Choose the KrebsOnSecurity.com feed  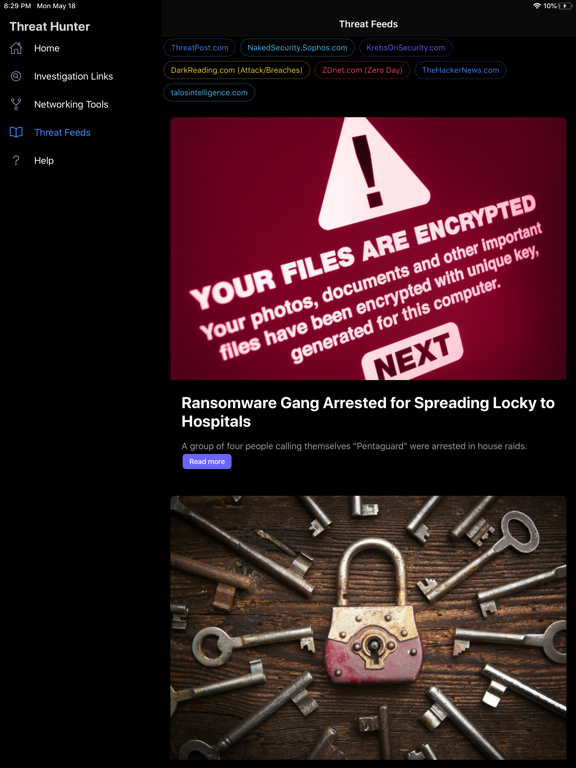(x=406, y=48)
